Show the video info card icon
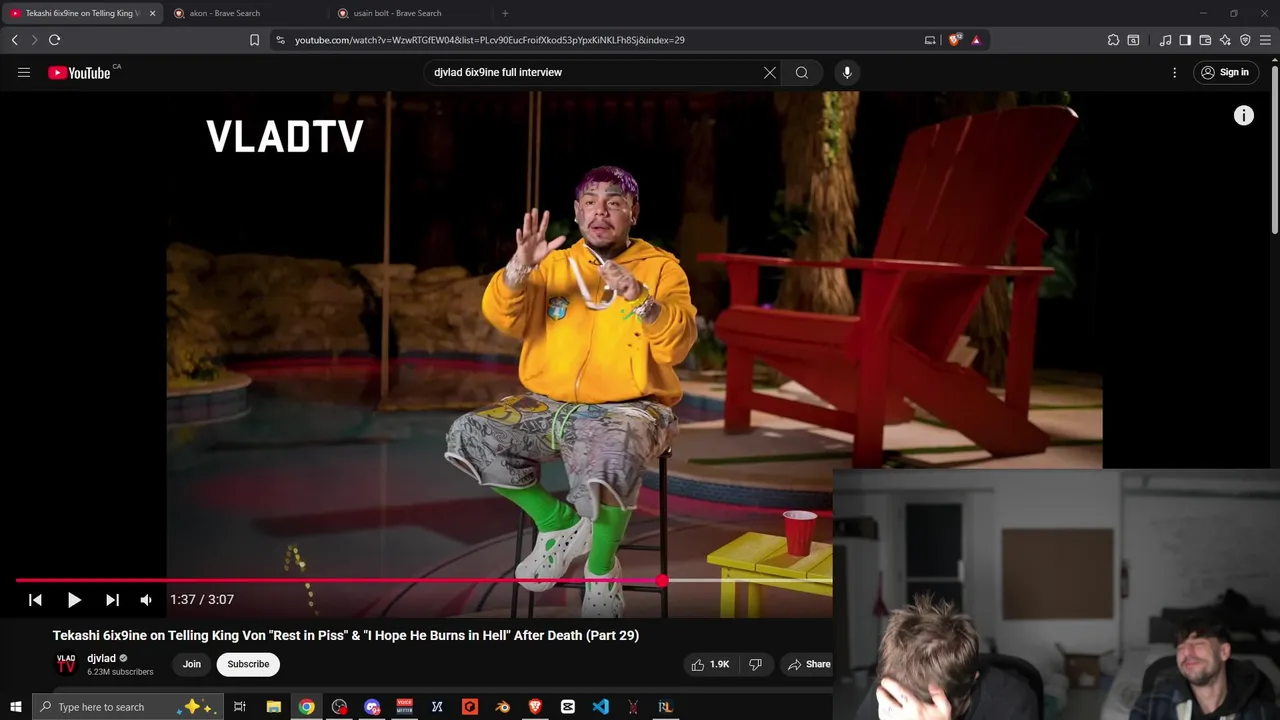This screenshot has height=720, width=1280. tap(1243, 116)
